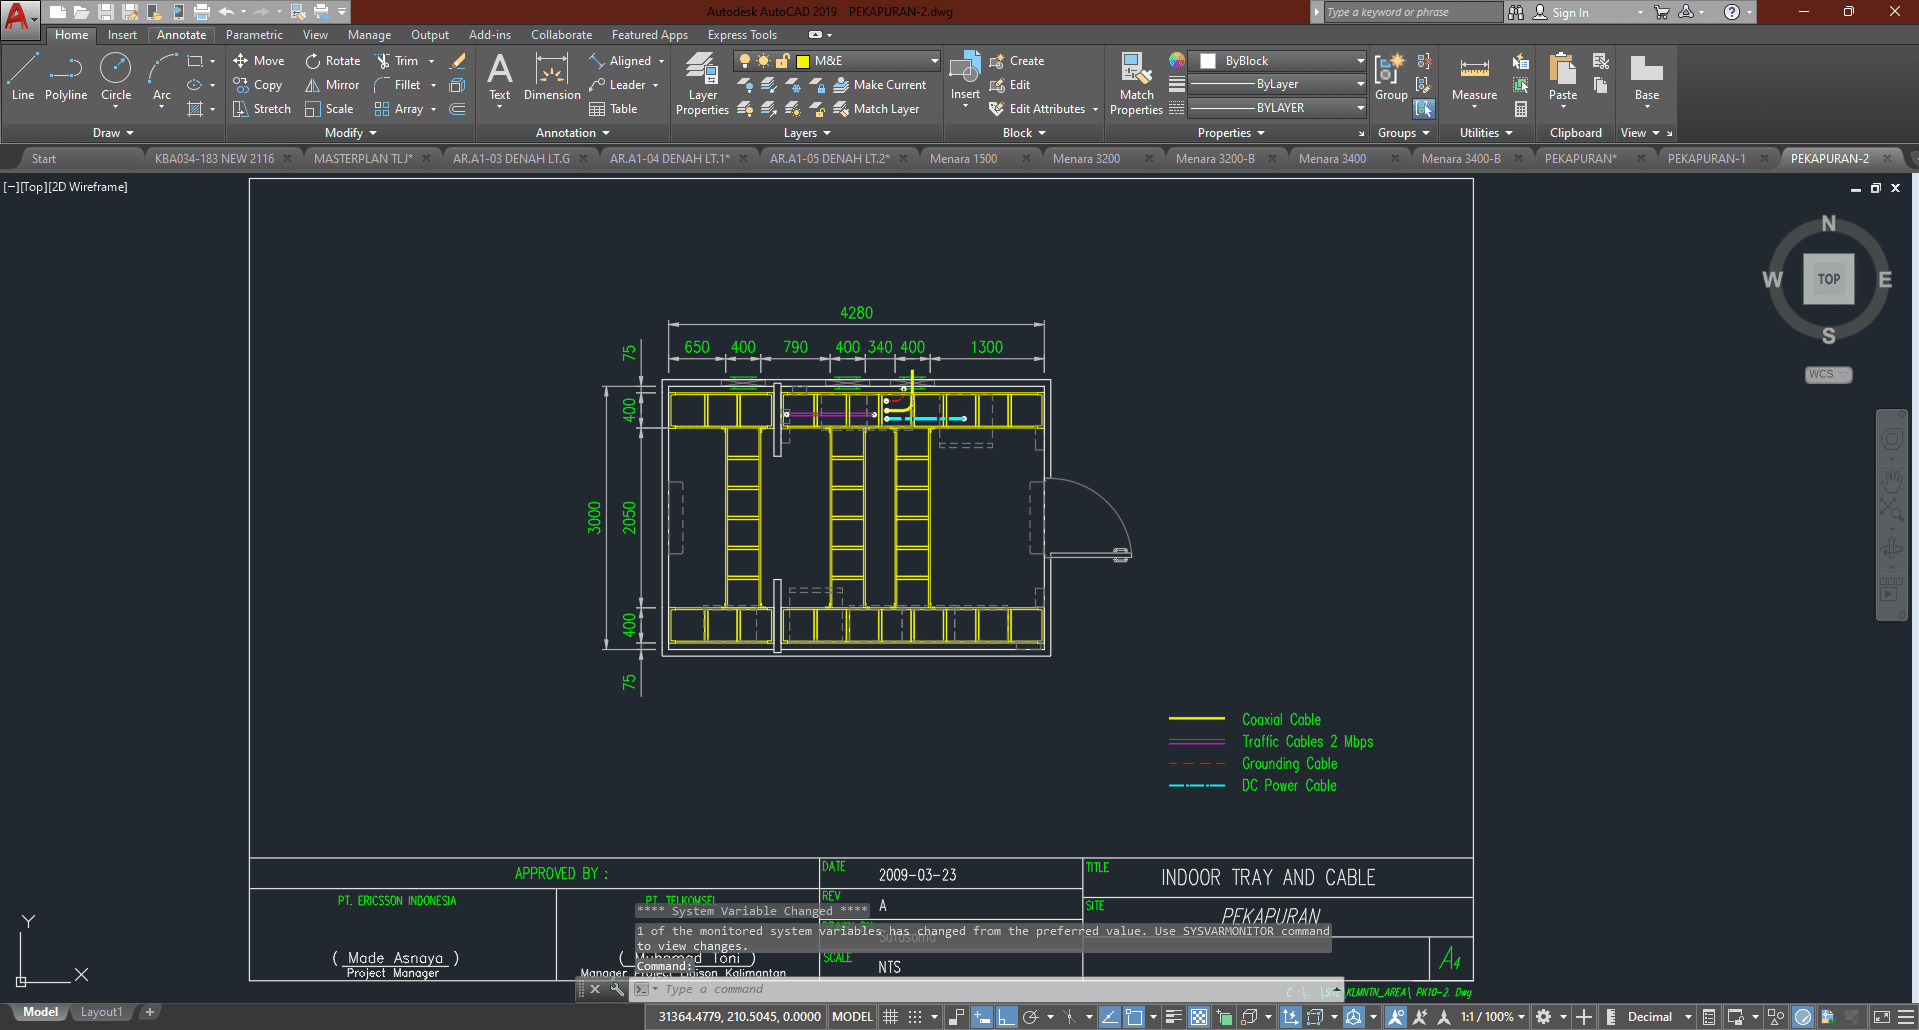Switch to the PEKAPURAN-1 drawing tab
1919x1030 pixels.
(x=1706, y=158)
